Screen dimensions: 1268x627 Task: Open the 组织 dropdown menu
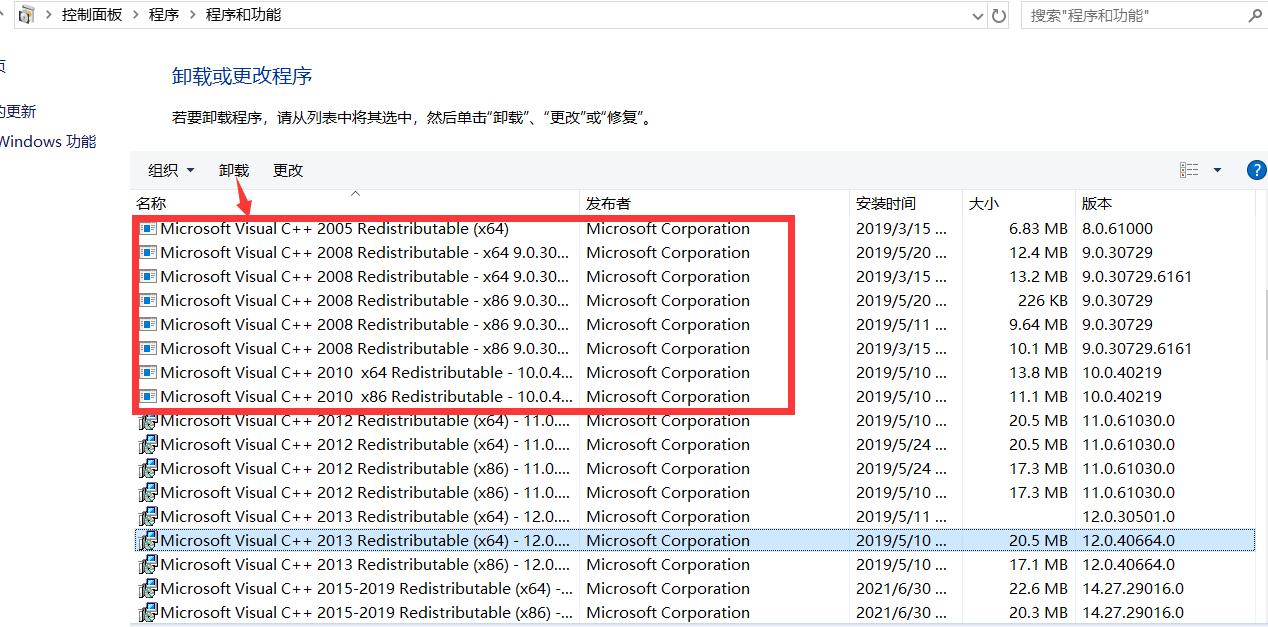point(171,171)
